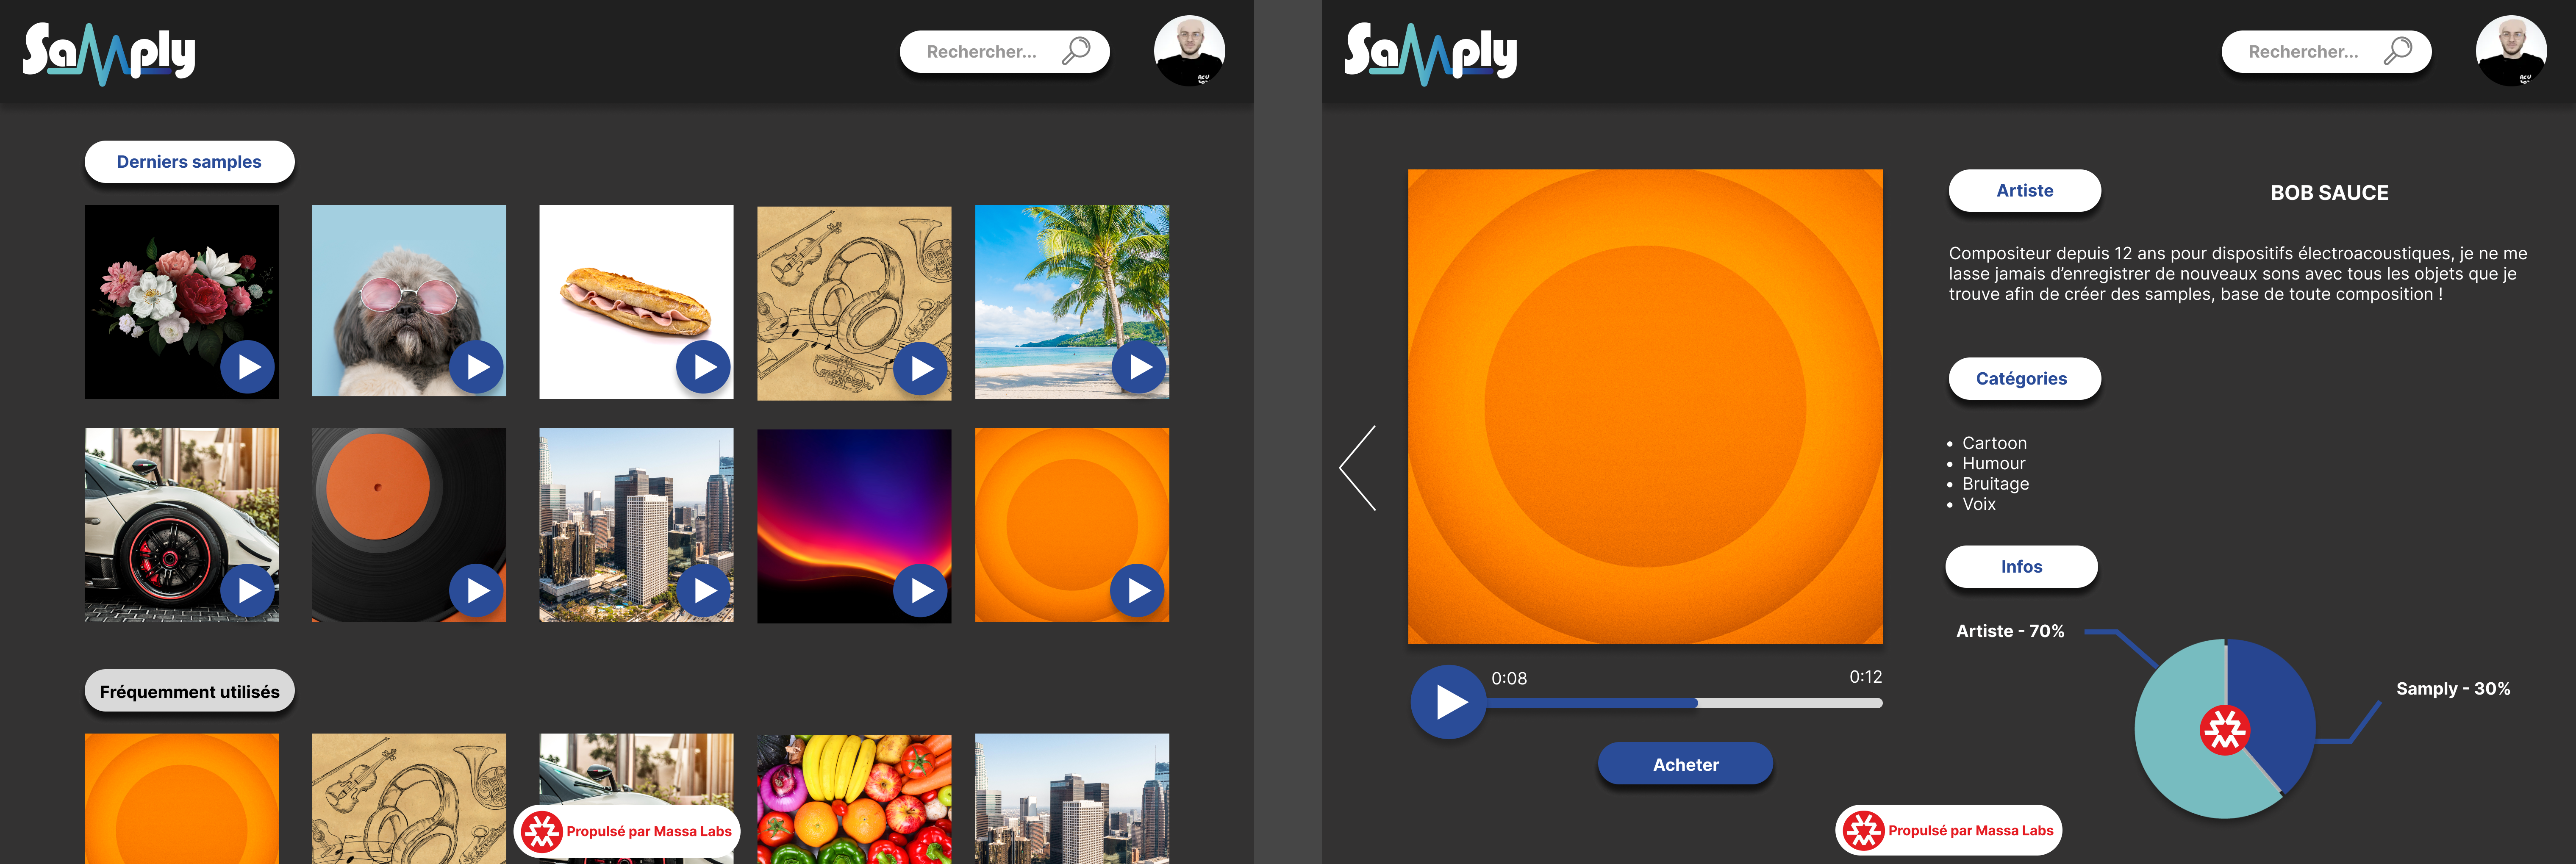Play the white sports car sample

coord(248,591)
